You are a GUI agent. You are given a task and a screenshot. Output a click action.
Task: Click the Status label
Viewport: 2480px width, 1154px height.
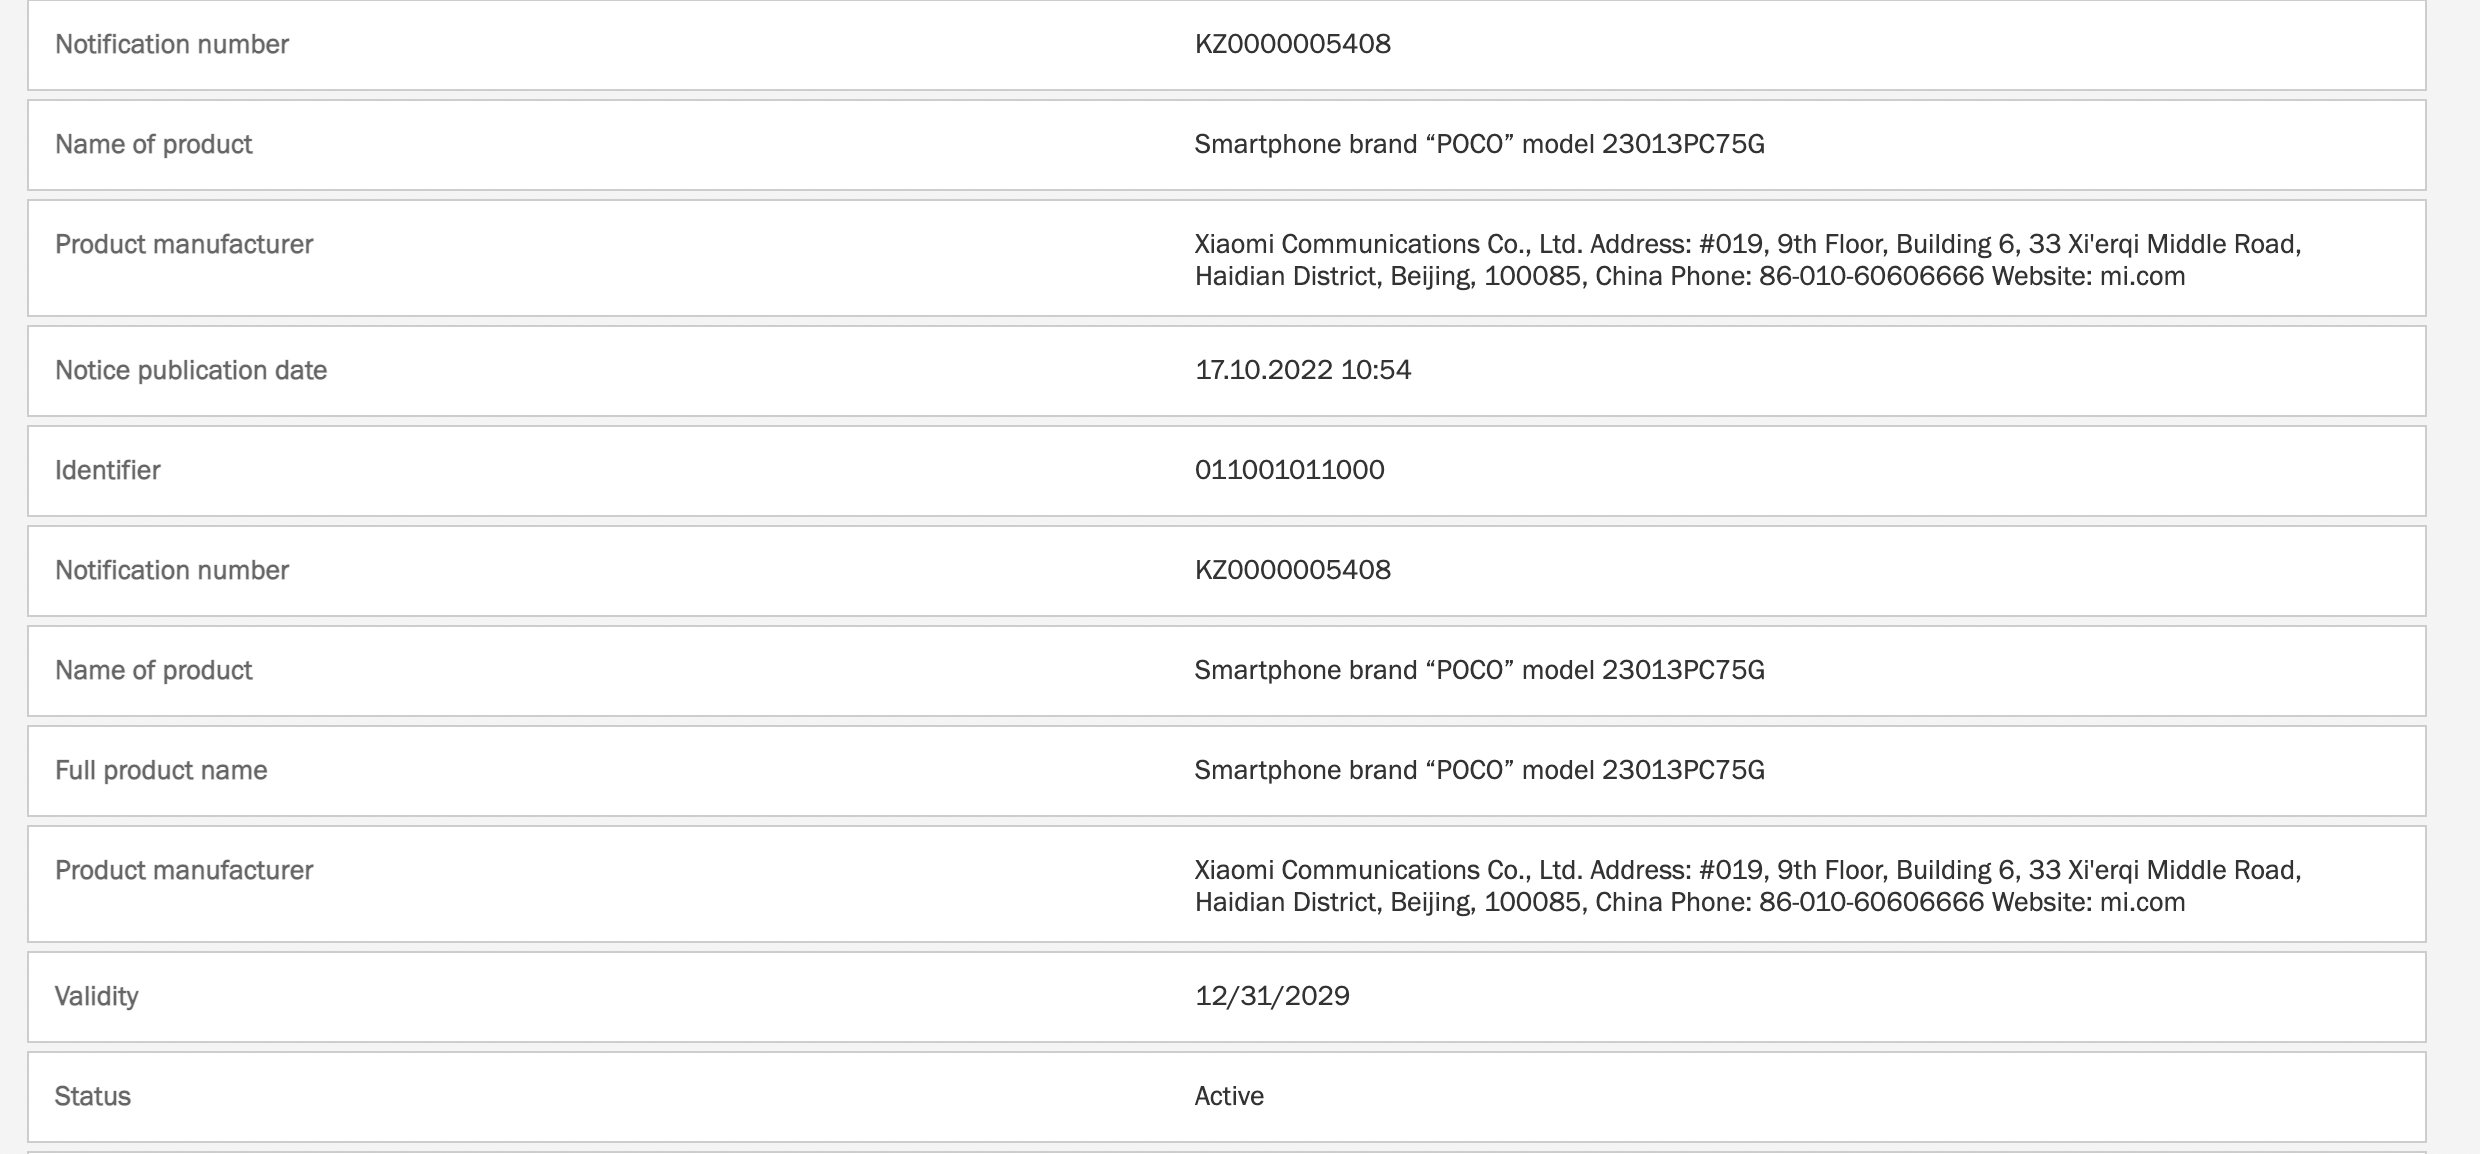point(92,1096)
